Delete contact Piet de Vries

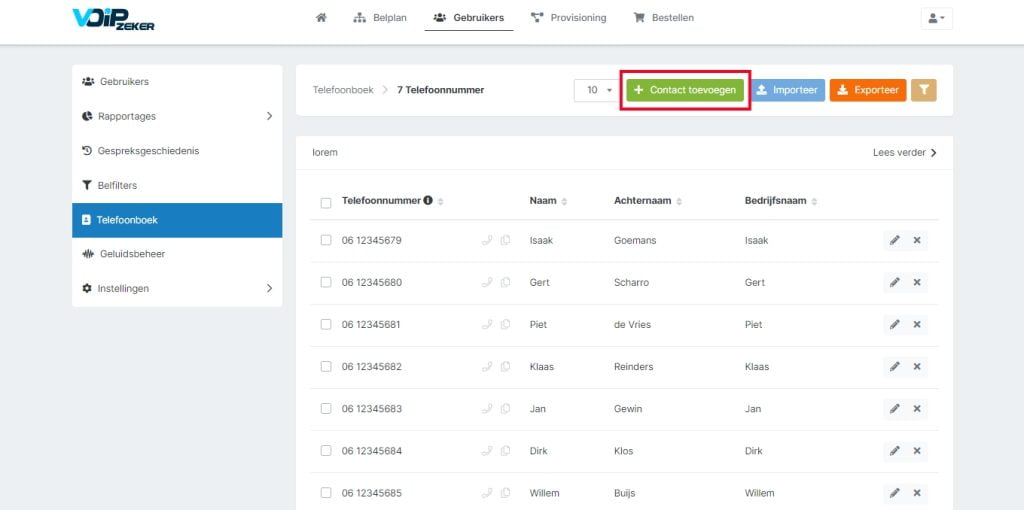(917, 325)
